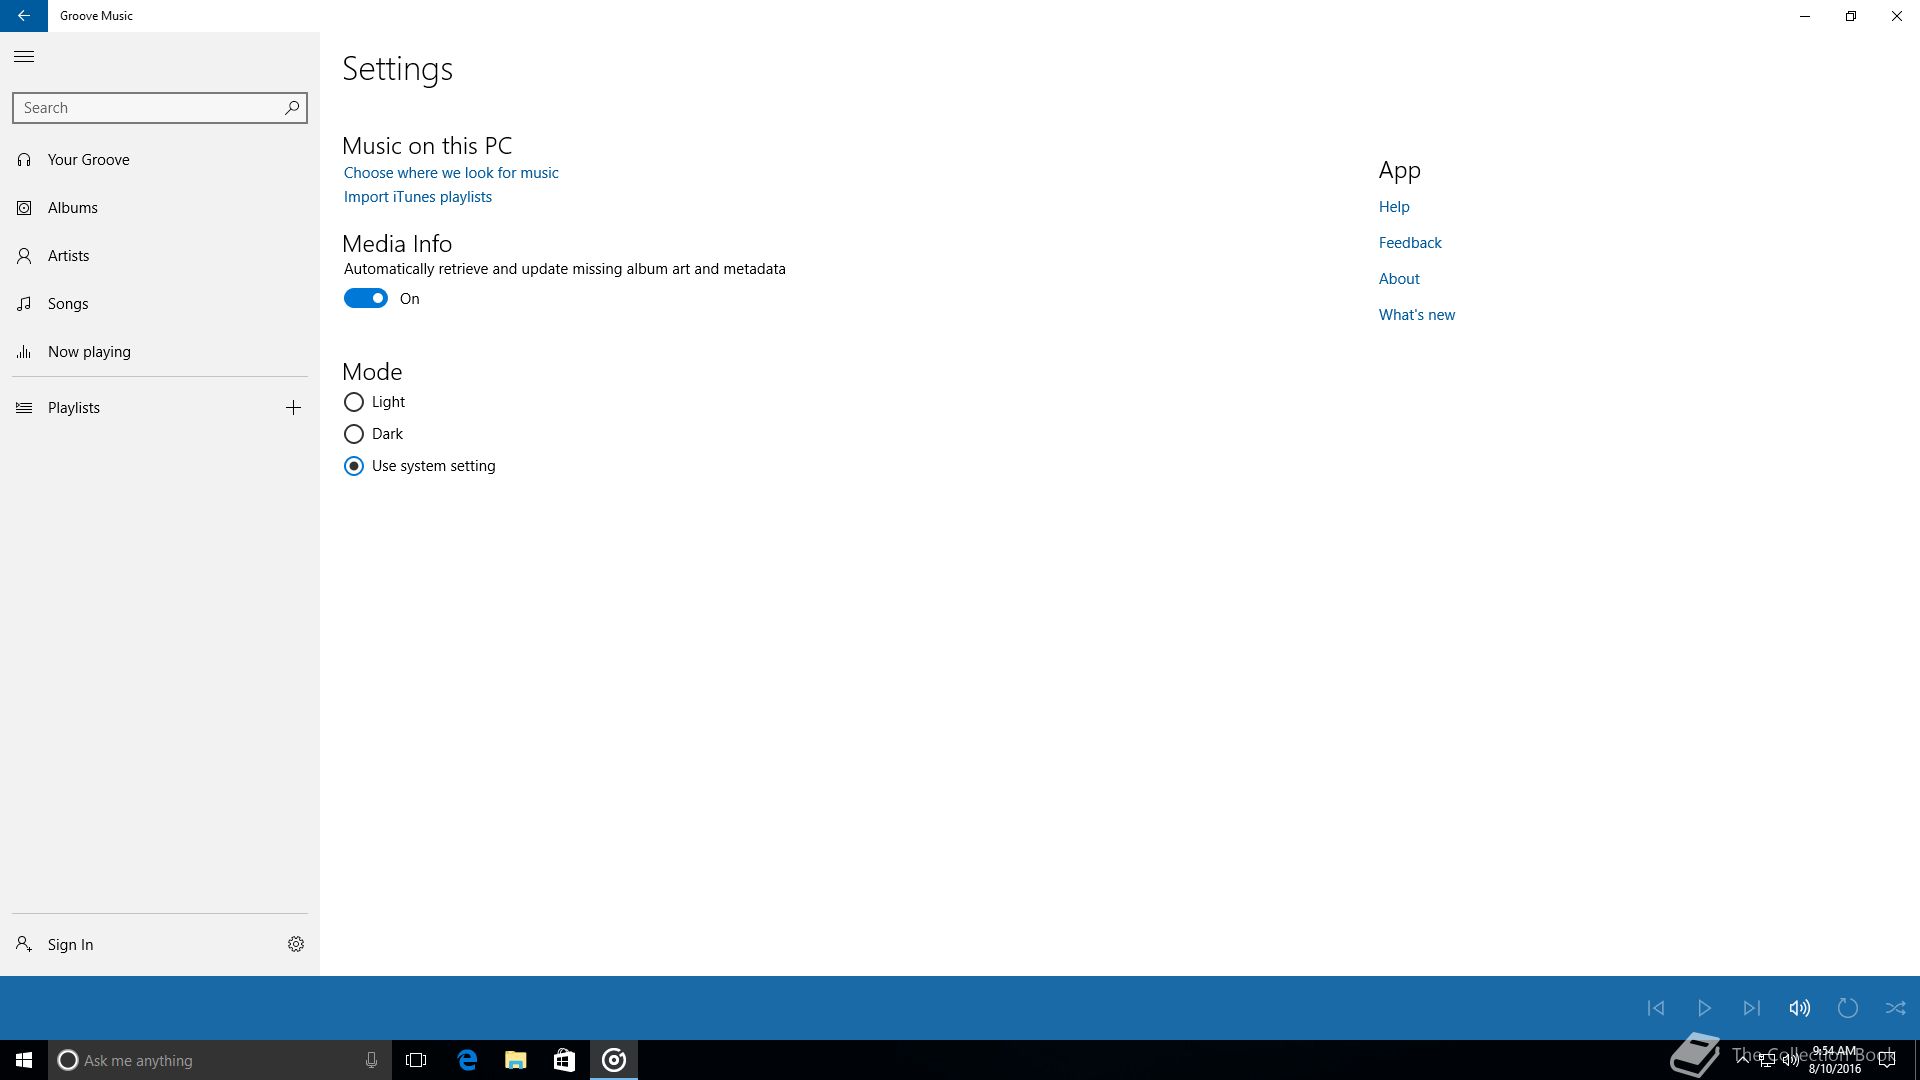Open the What's new link
Screen dimensions: 1920x1080
pos(1417,315)
